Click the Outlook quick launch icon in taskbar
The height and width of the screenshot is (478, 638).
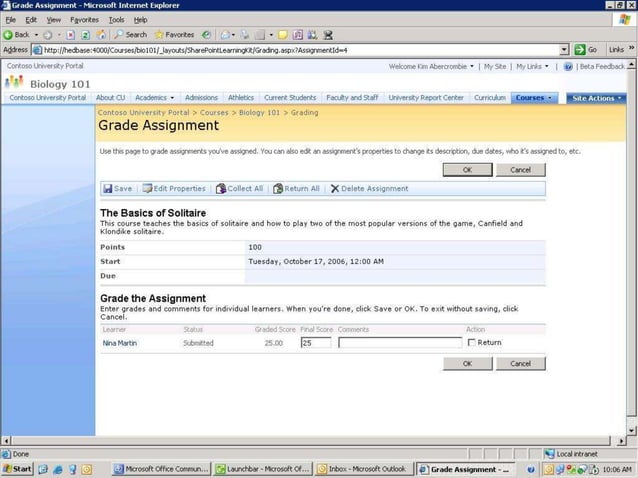87,469
